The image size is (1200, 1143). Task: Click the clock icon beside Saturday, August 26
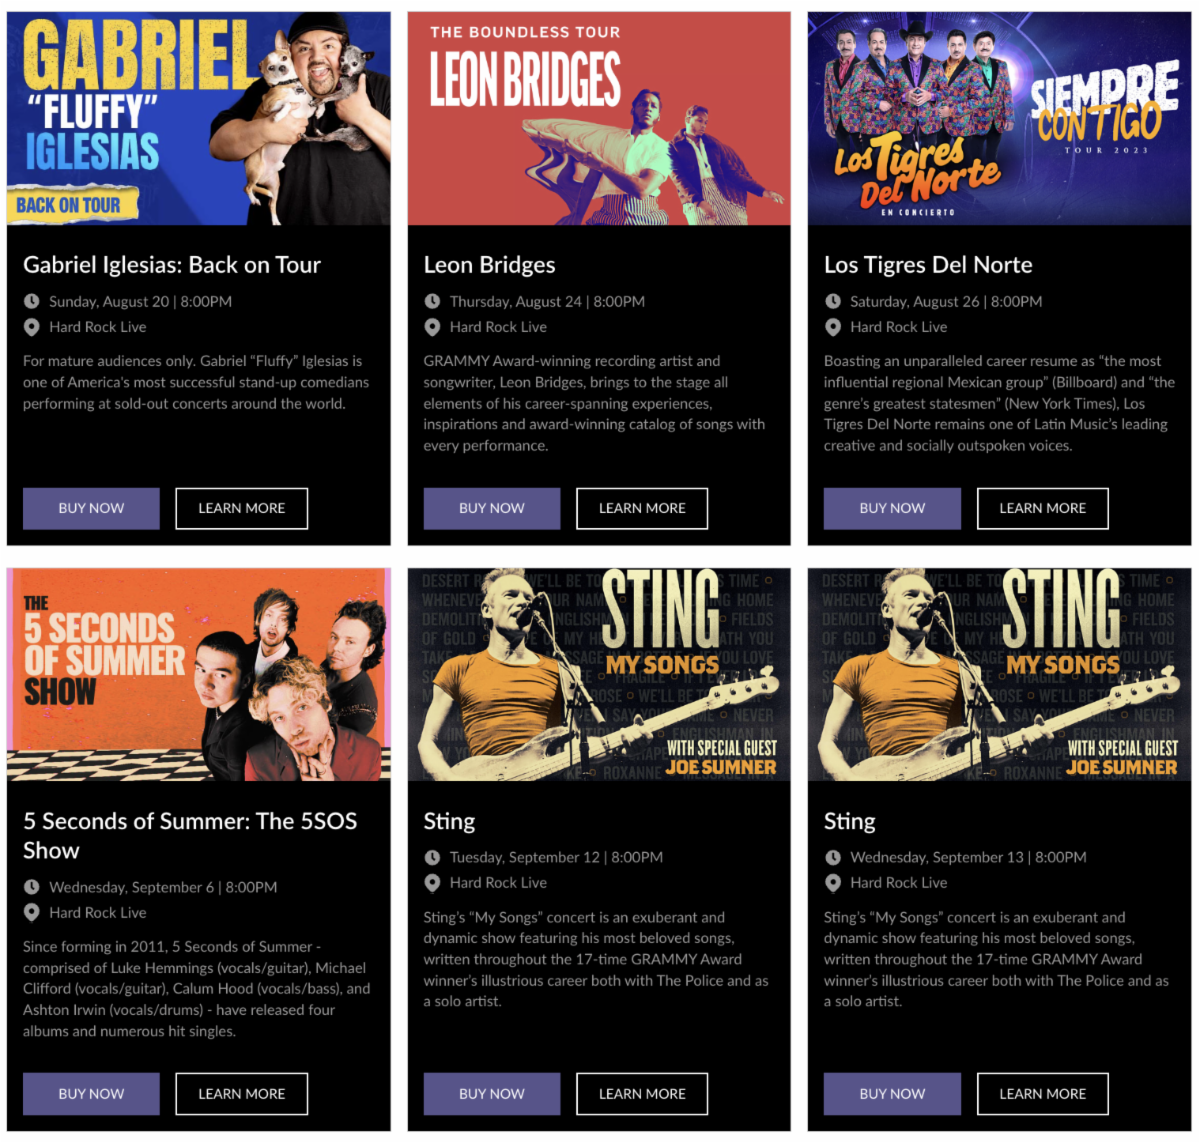833,301
